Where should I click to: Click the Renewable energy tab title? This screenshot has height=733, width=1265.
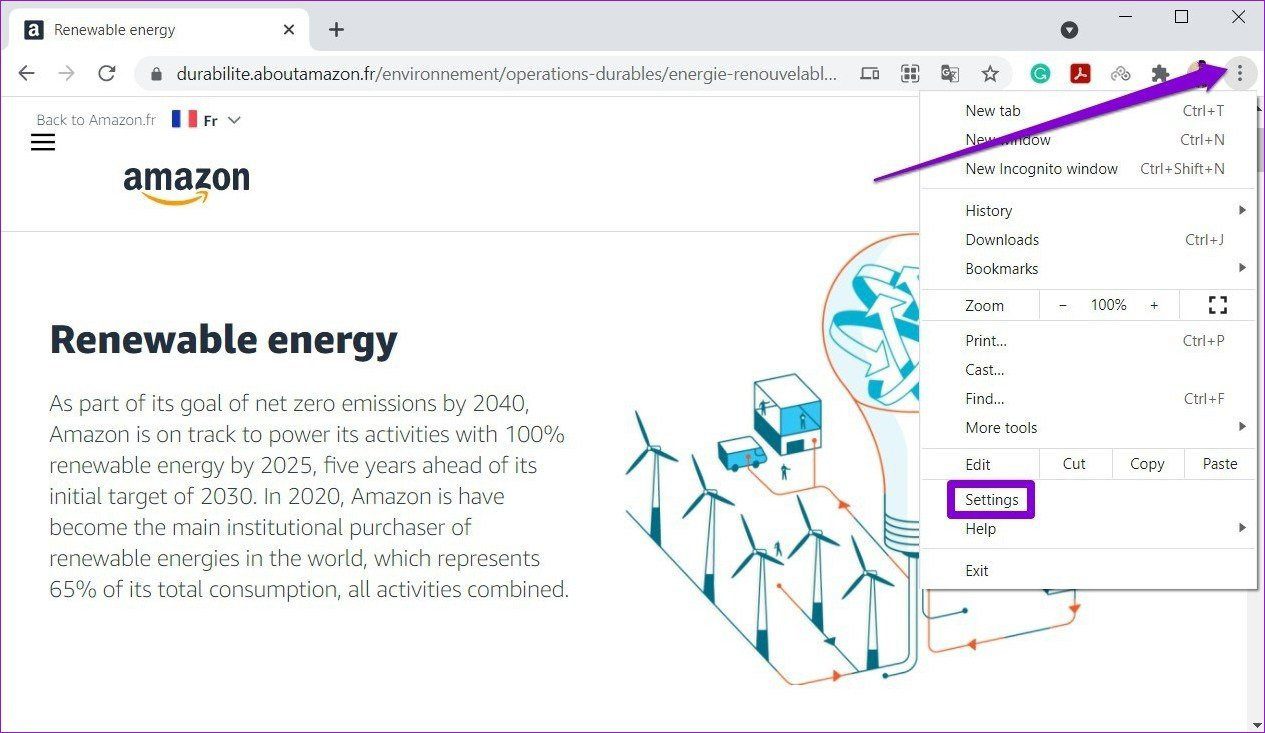(x=114, y=30)
